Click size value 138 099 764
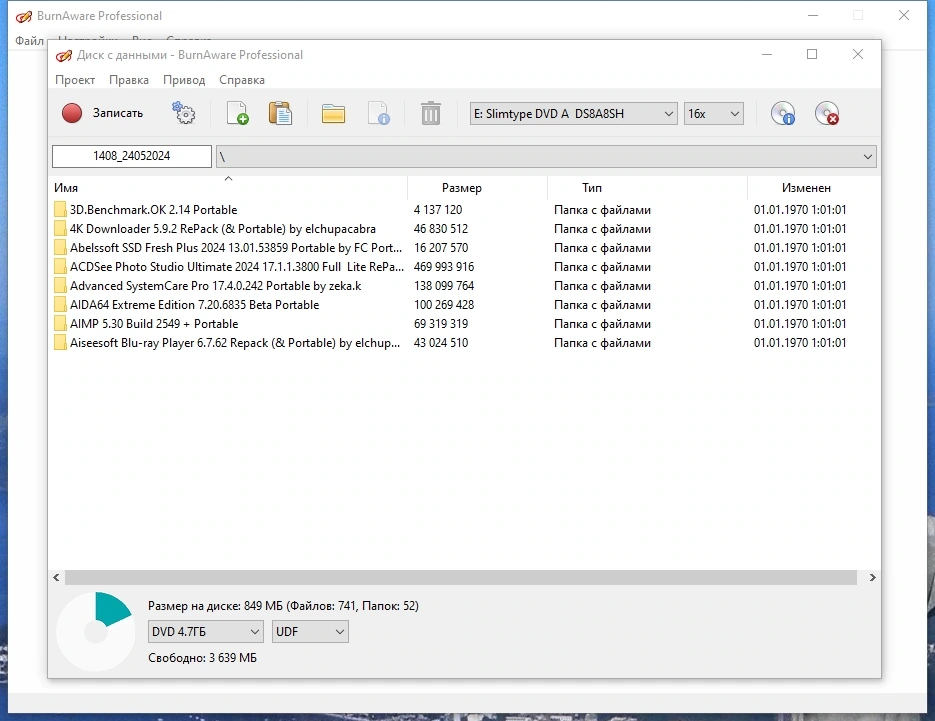Viewport: 935px width, 721px height. coord(444,286)
